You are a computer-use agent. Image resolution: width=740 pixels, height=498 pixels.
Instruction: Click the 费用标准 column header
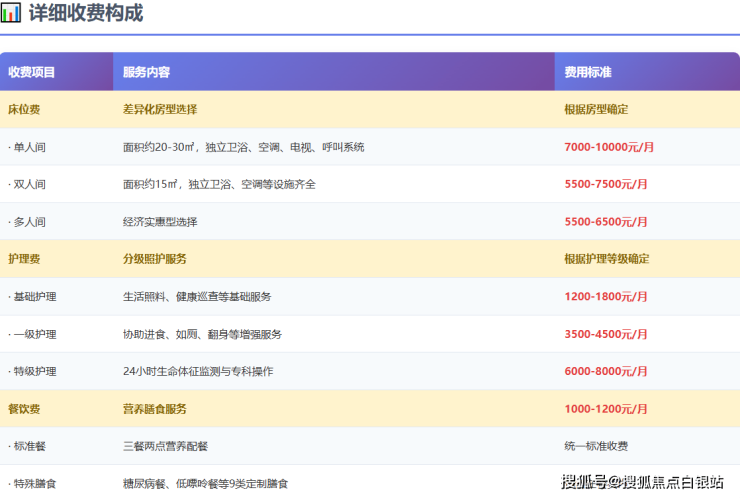pyautogui.click(x=588, y=72)
